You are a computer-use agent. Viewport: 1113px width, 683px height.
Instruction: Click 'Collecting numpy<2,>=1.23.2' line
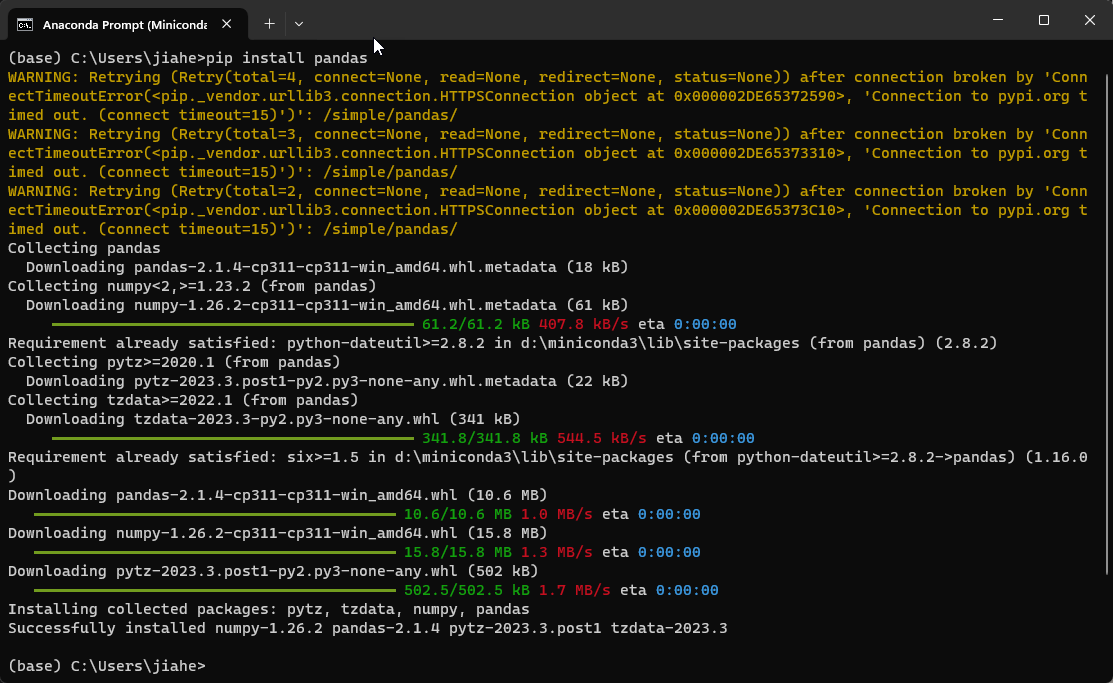192,286
